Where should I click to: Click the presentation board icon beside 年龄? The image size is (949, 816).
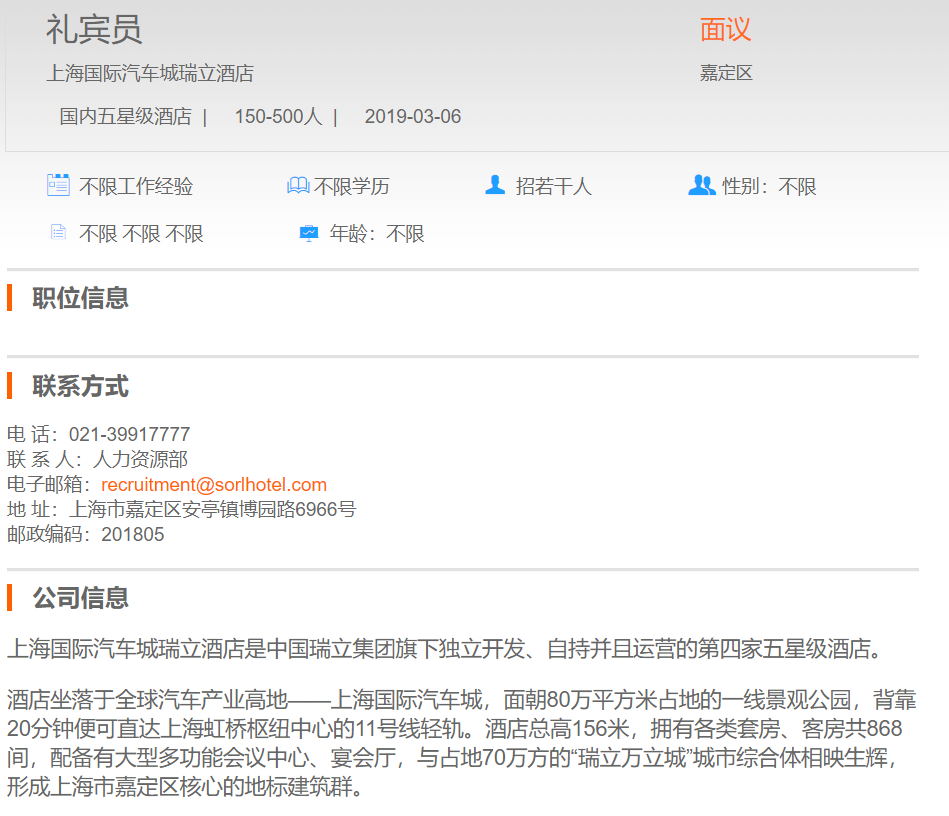point(309,233)
